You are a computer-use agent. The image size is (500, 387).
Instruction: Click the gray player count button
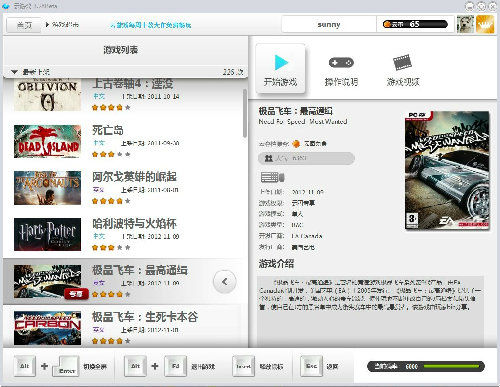tap(306, 158)
